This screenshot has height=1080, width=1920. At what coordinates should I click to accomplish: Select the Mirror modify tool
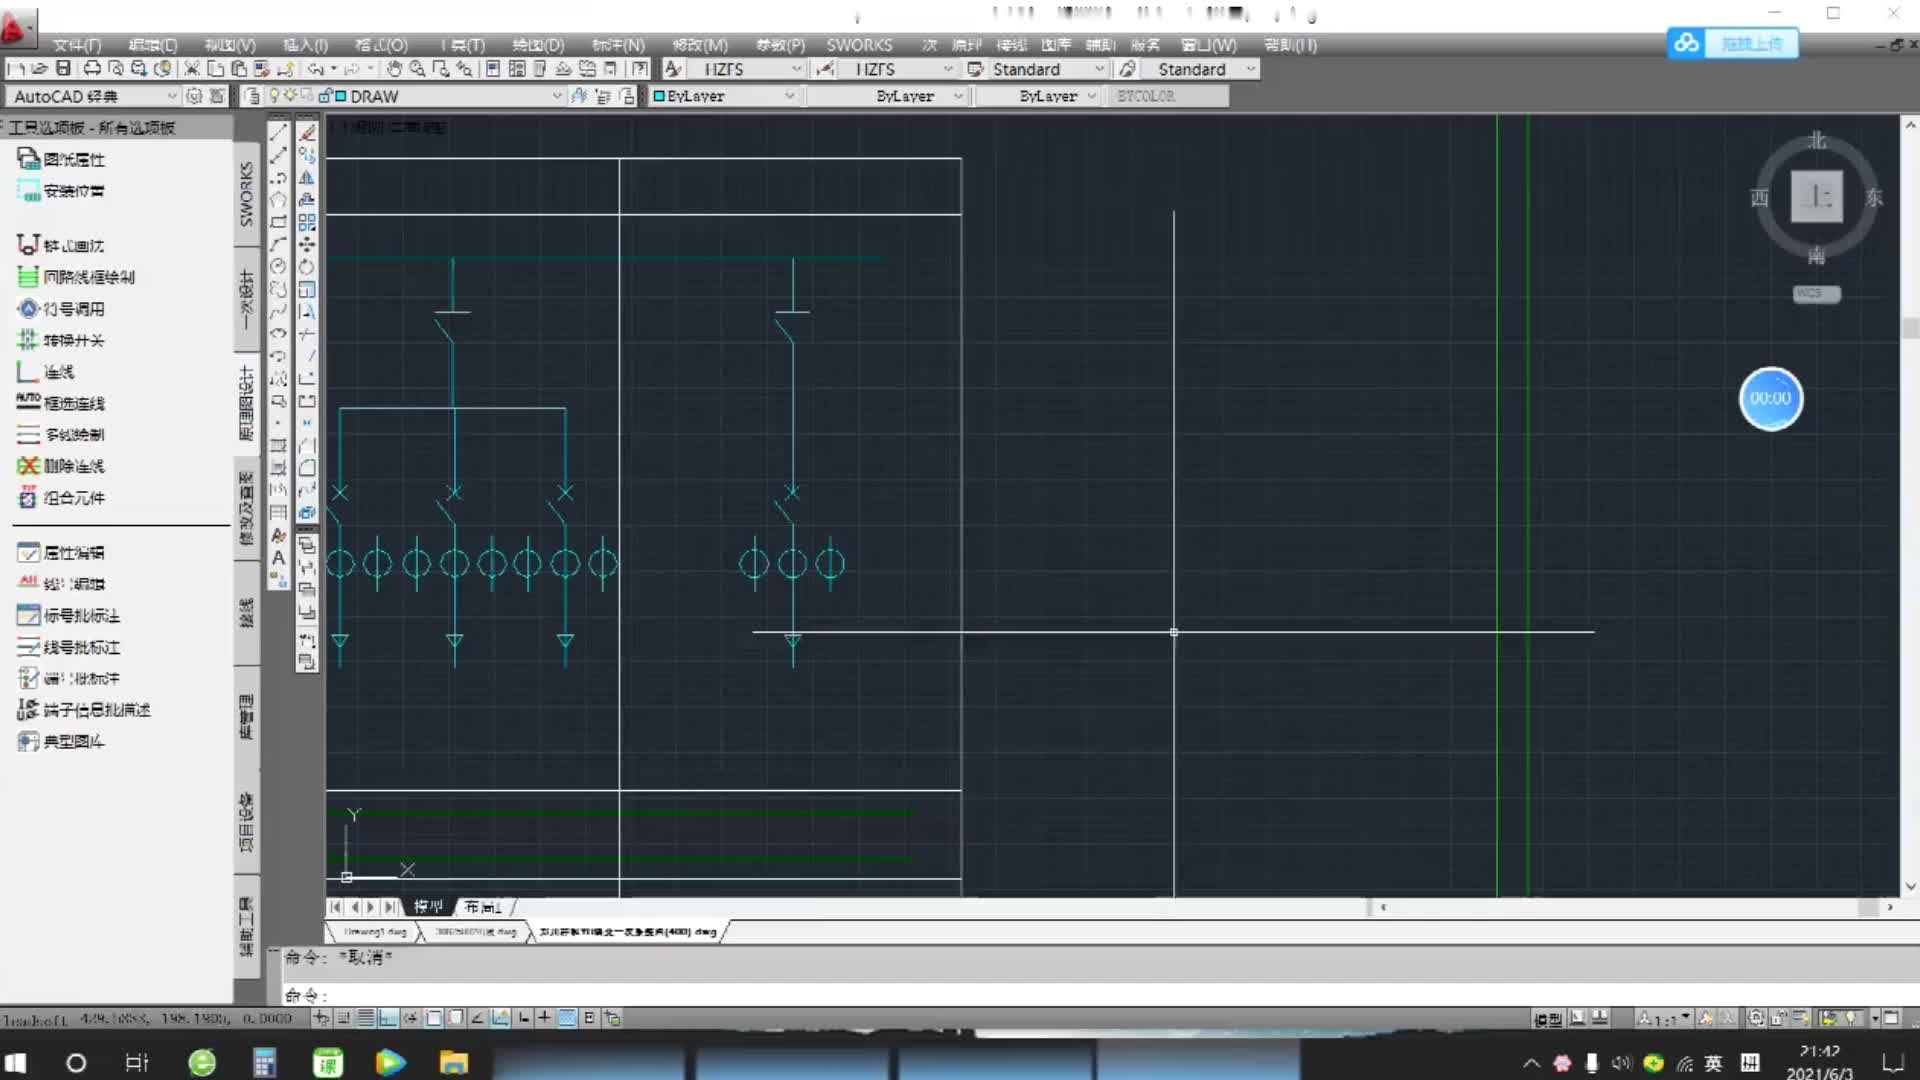pyautogui.click(x=307, y=177)
